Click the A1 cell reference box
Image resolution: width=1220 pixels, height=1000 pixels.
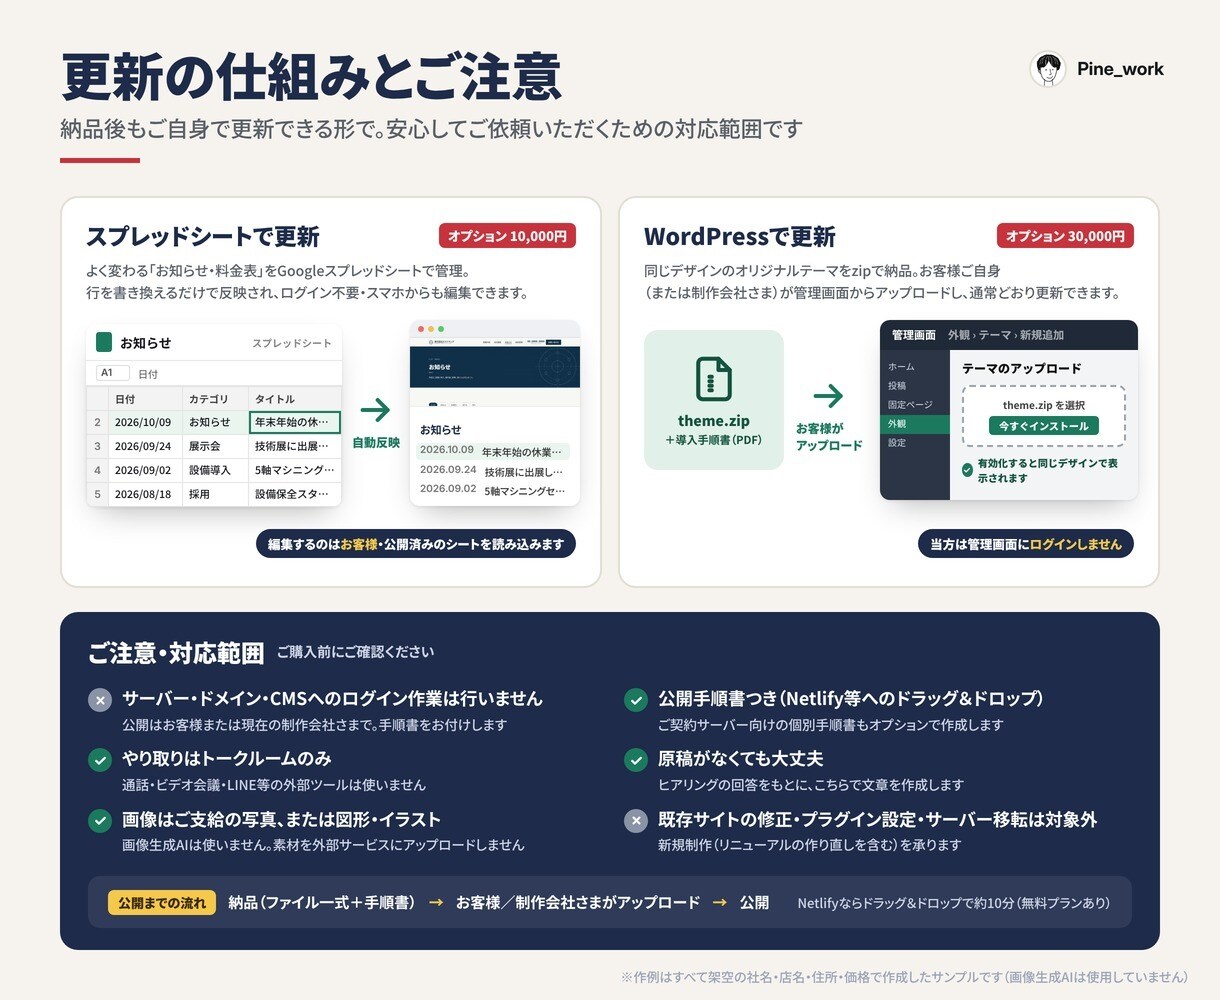113,373
